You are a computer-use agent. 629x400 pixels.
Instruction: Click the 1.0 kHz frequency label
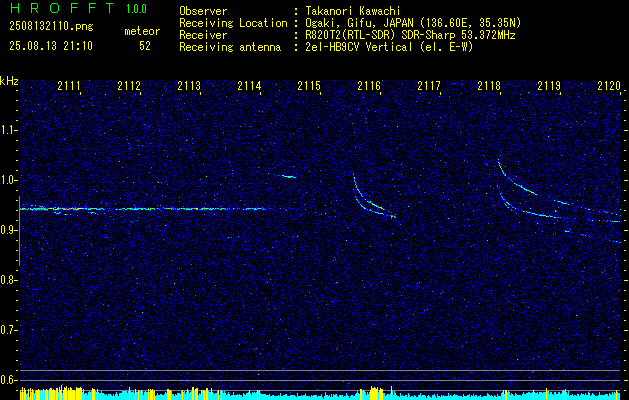click(x=8, y=180)
